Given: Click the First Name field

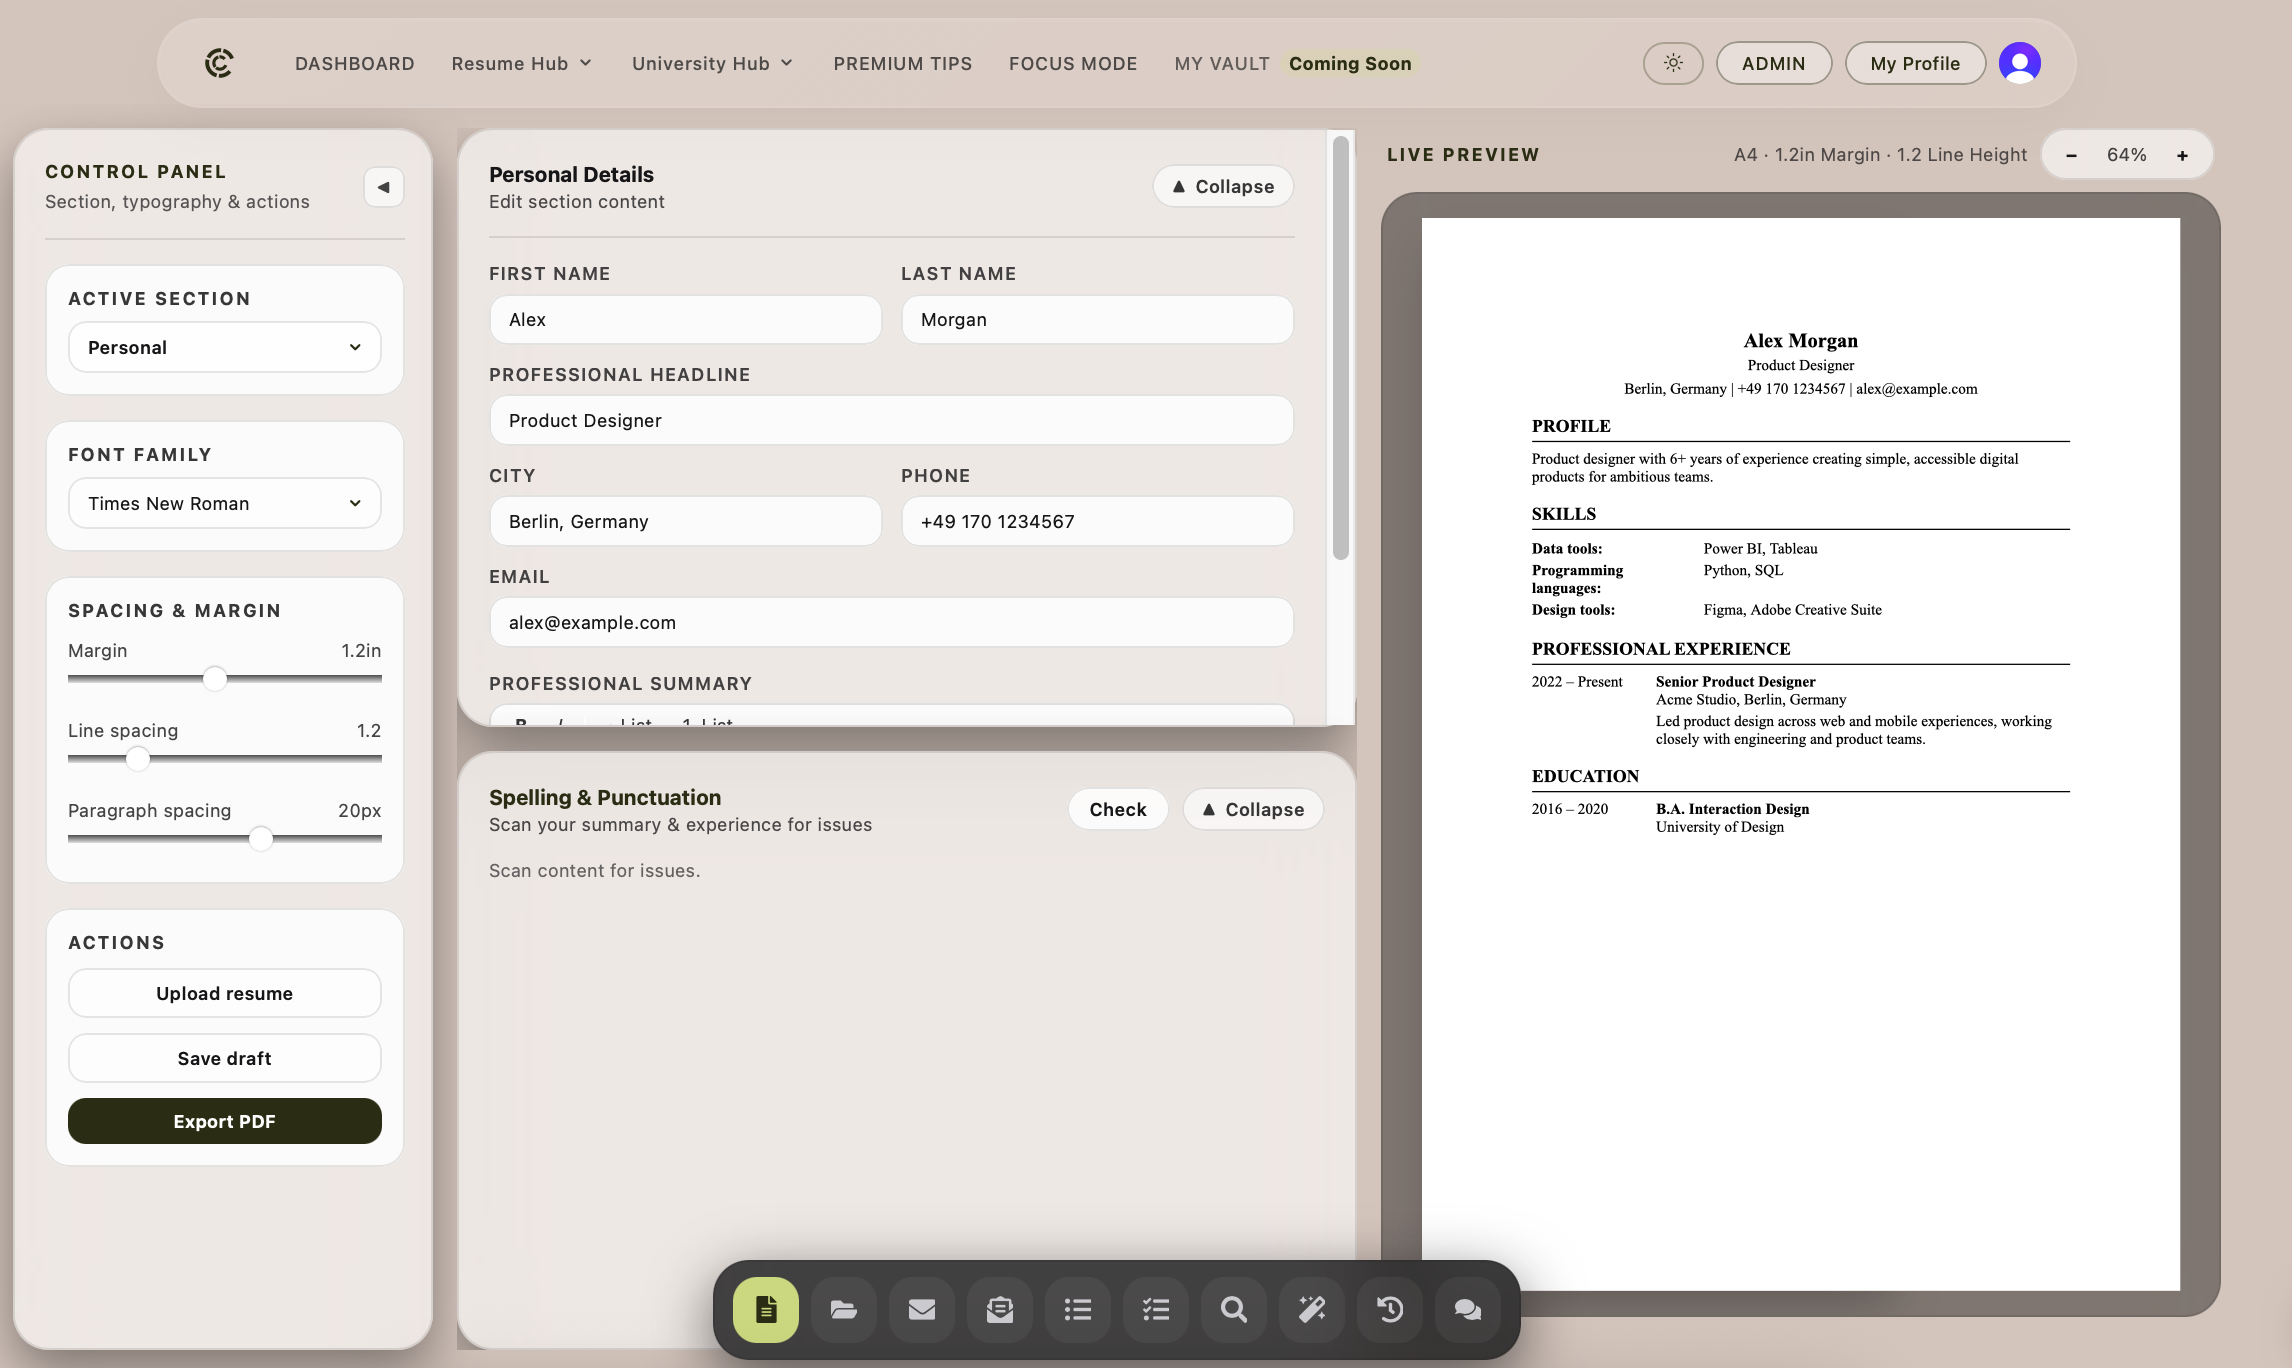Looking at the screenshot, I should point(686,319).
